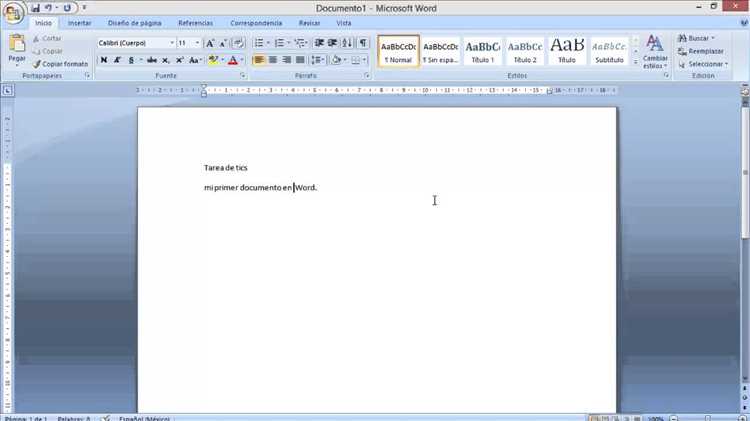Screen dimensions: 750x421
Task: Apply strikethrough formatting
Action: point(152,60)
